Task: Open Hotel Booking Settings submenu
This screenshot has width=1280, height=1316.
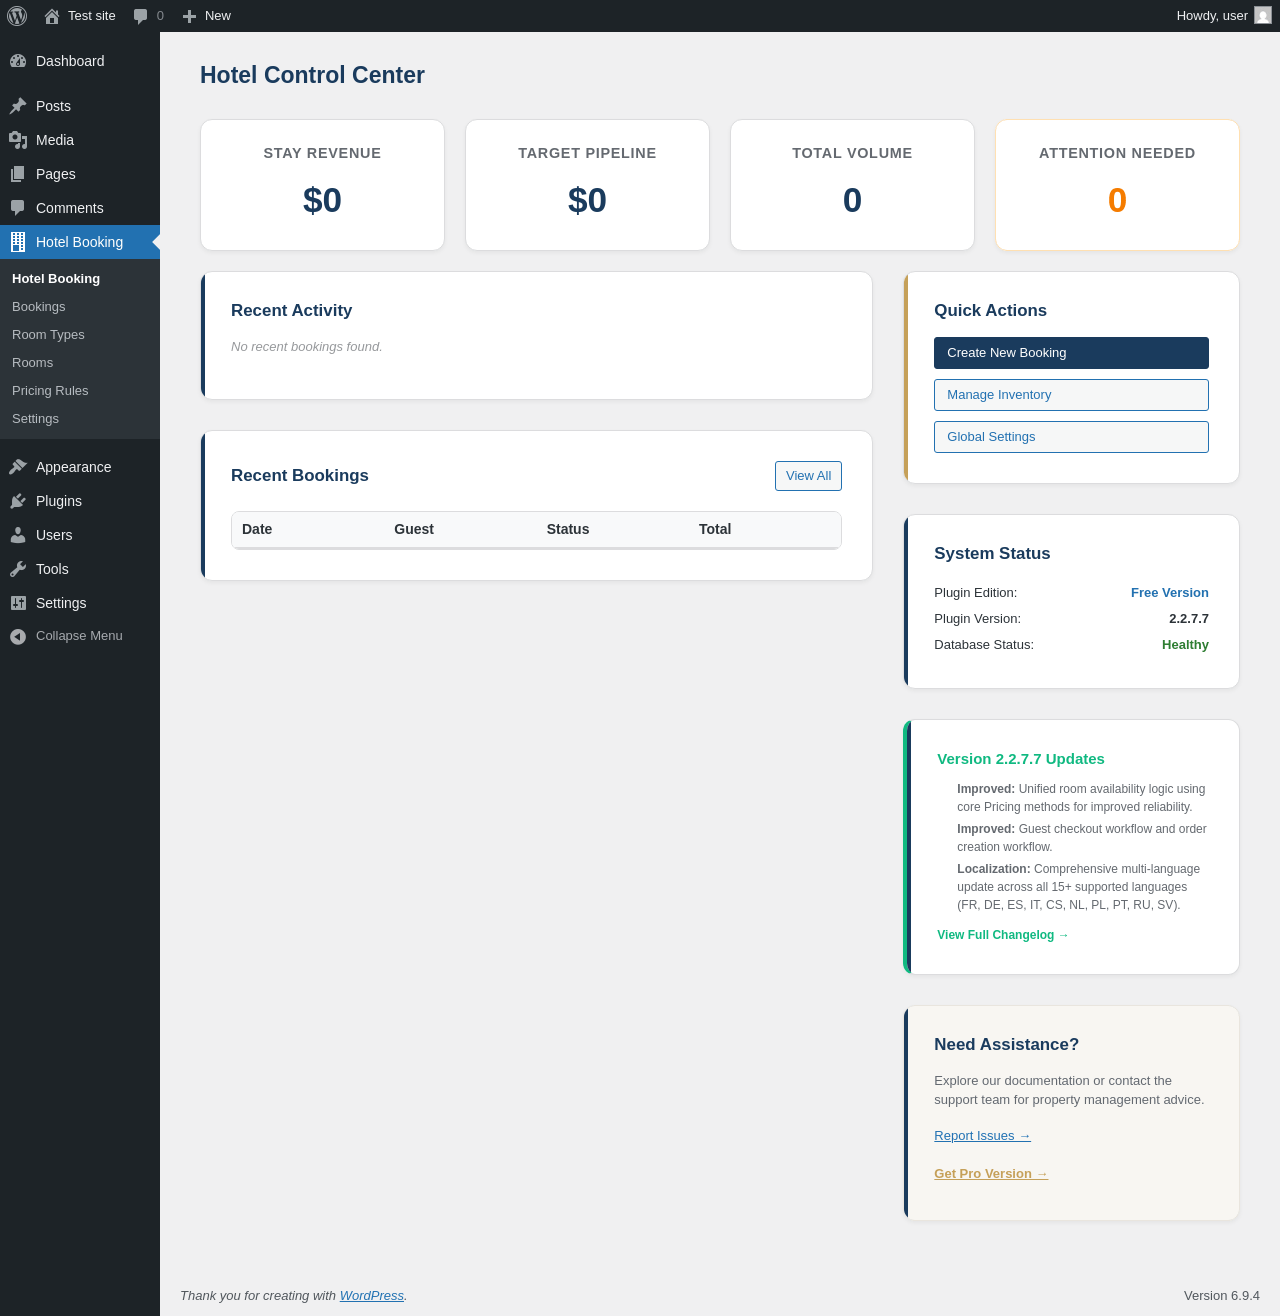Action: coord(80,419)
